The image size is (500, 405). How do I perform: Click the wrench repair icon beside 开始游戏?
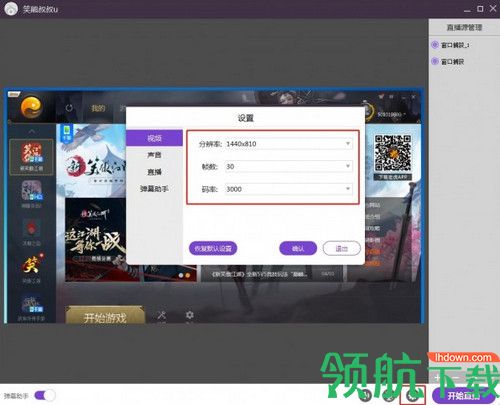coord(161,315)
